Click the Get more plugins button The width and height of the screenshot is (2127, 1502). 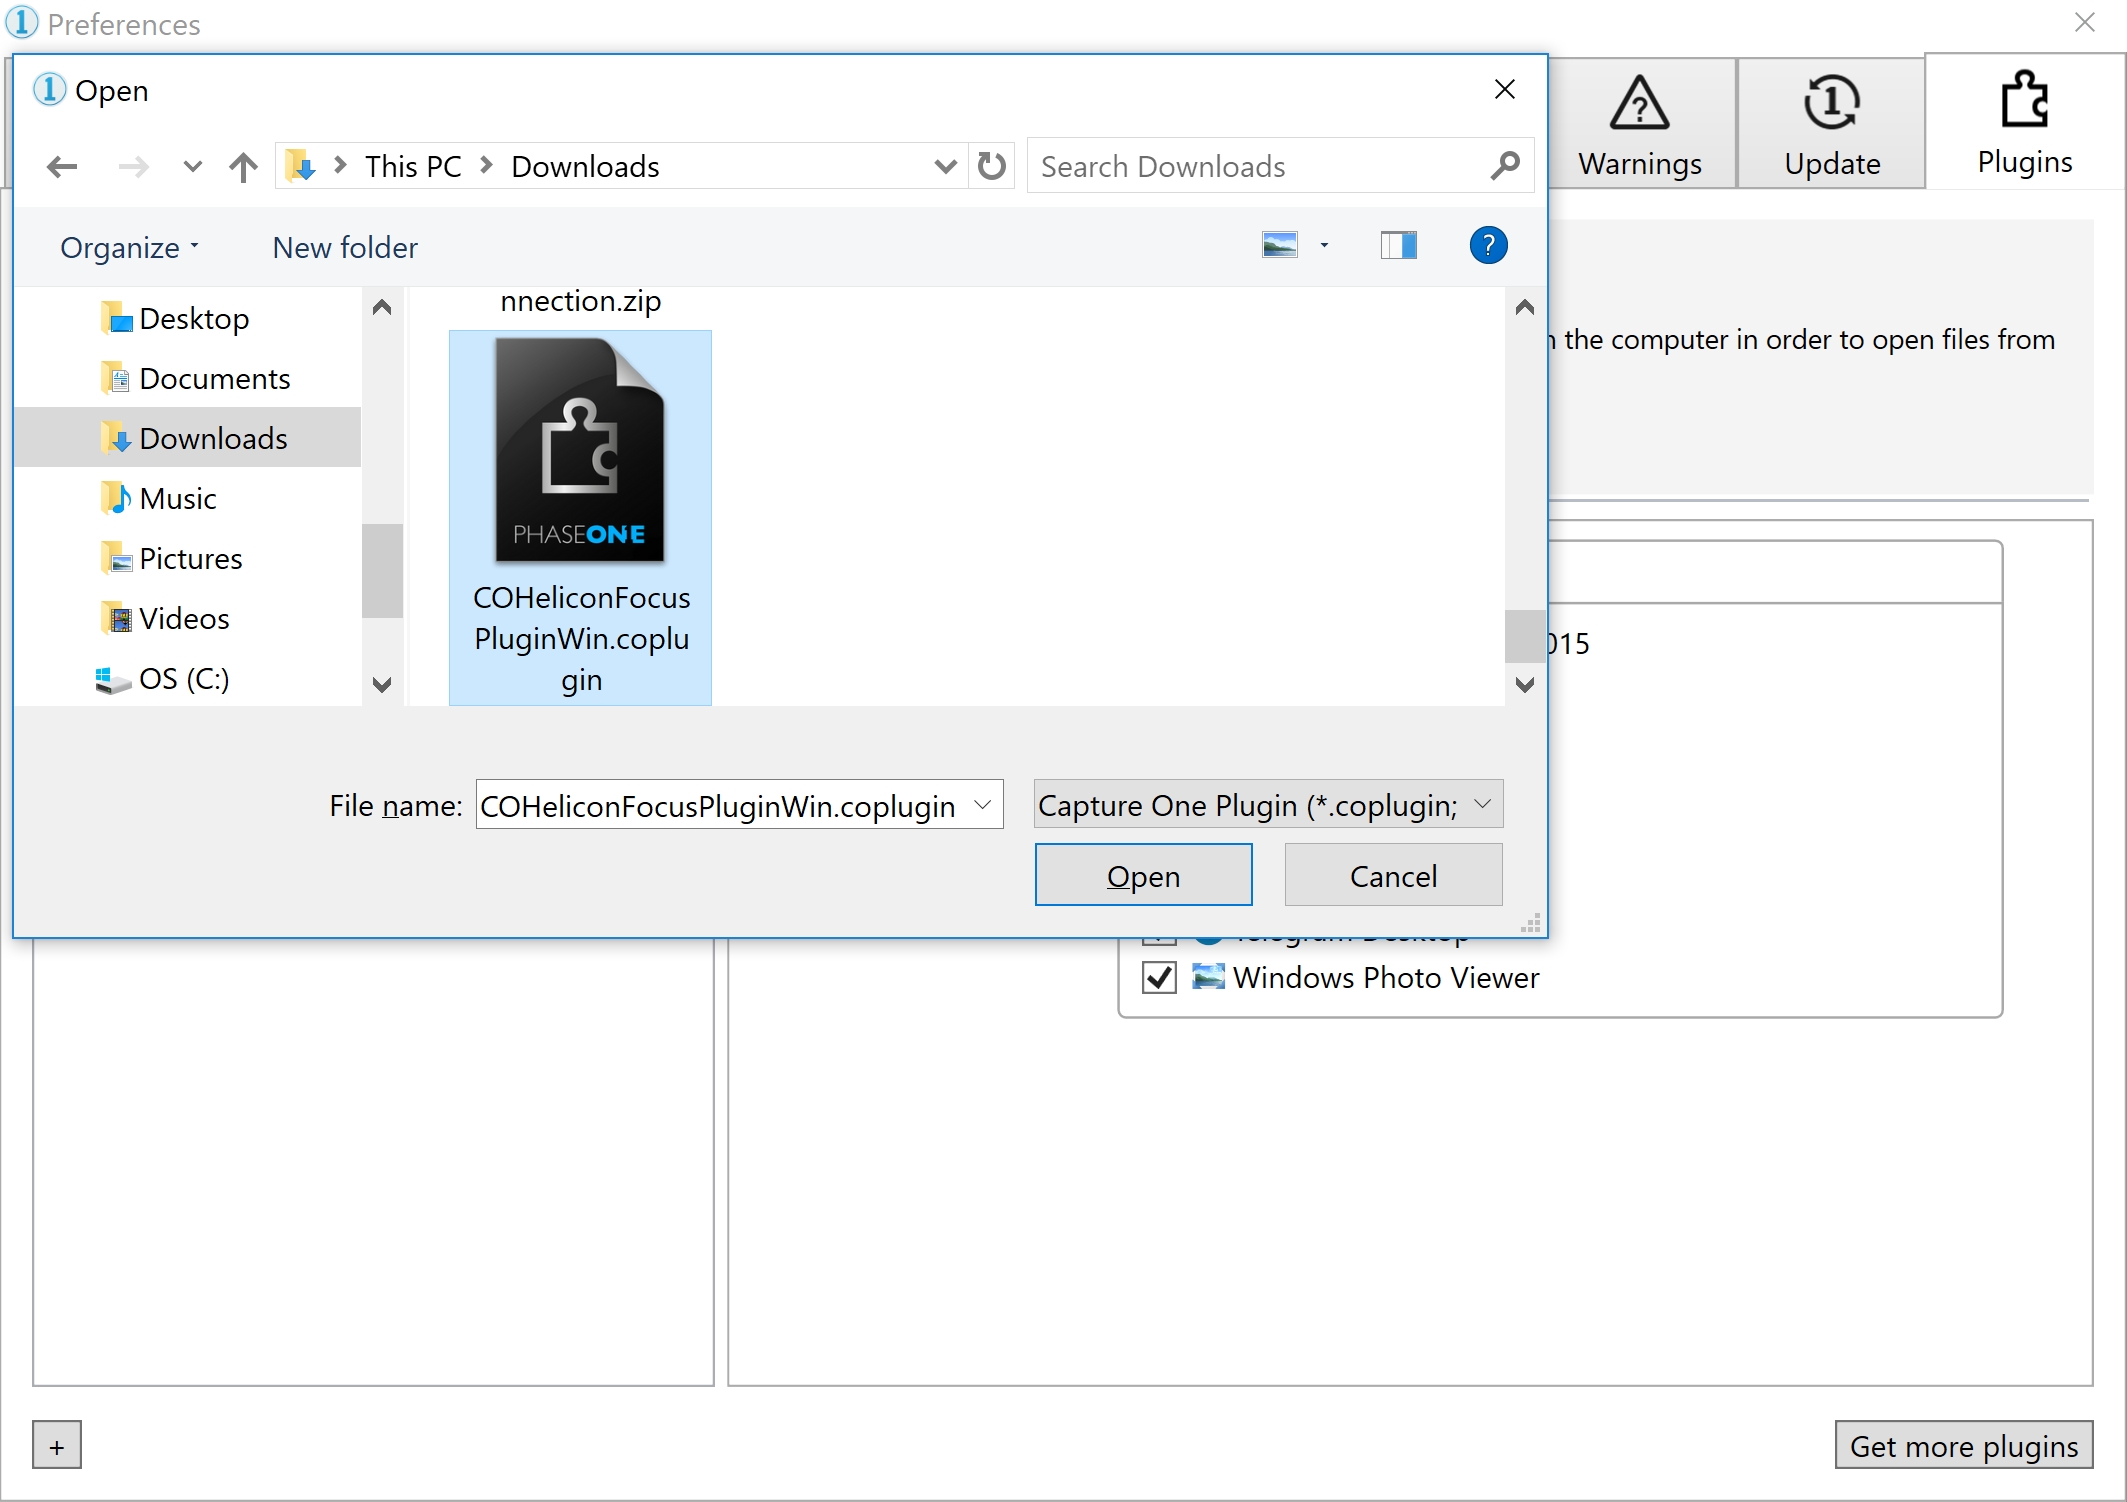1963,1445
